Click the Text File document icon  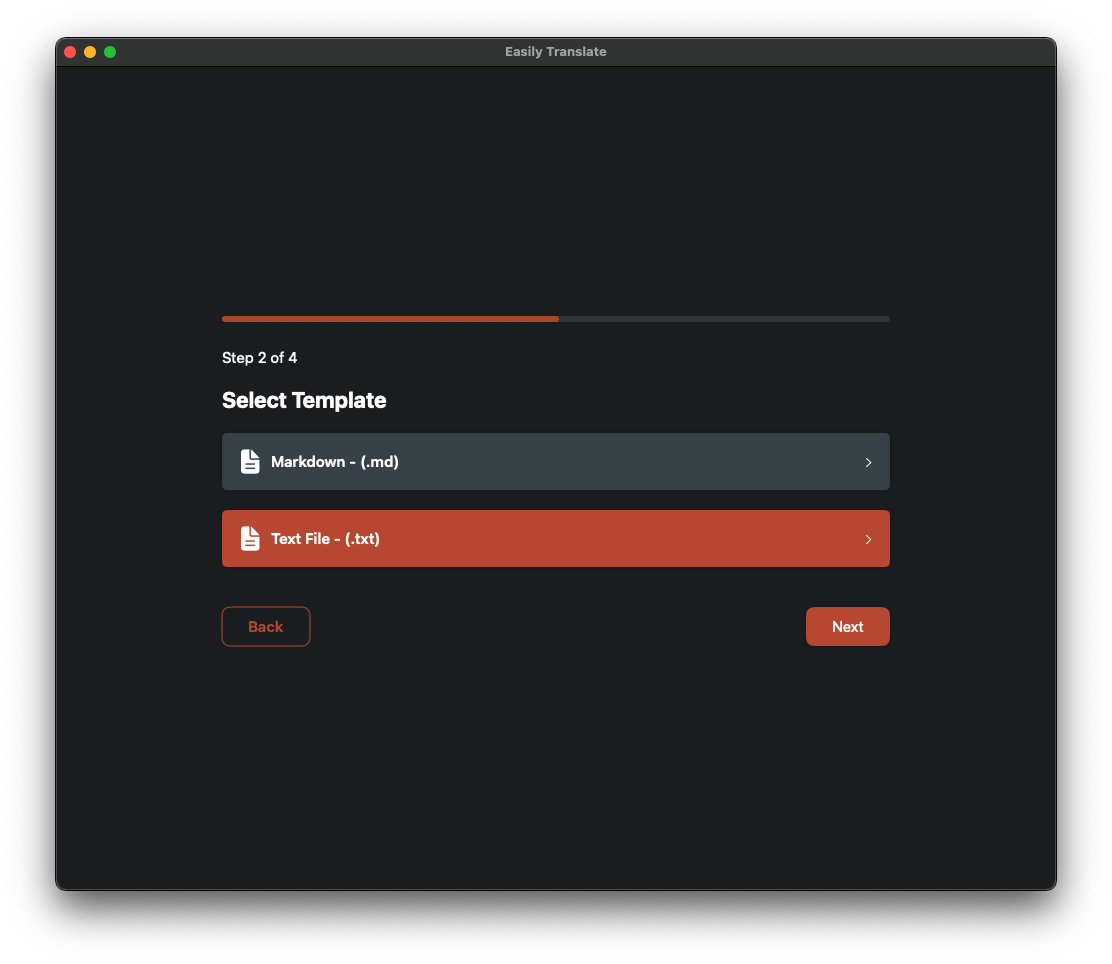pyautogui.click(x=250, y=539)
